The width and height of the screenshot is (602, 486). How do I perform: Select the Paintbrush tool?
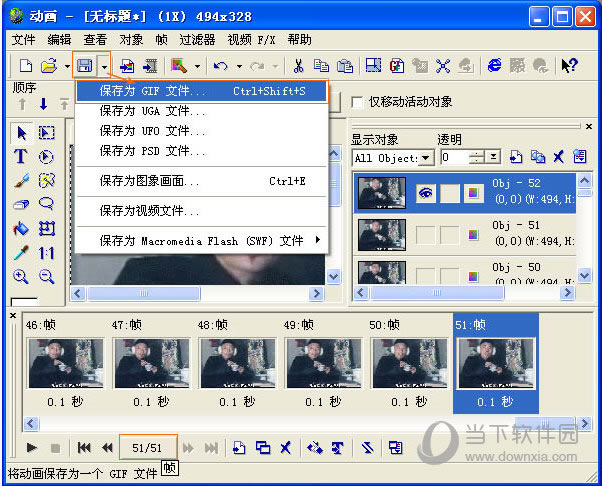click(x=22, y=180)
